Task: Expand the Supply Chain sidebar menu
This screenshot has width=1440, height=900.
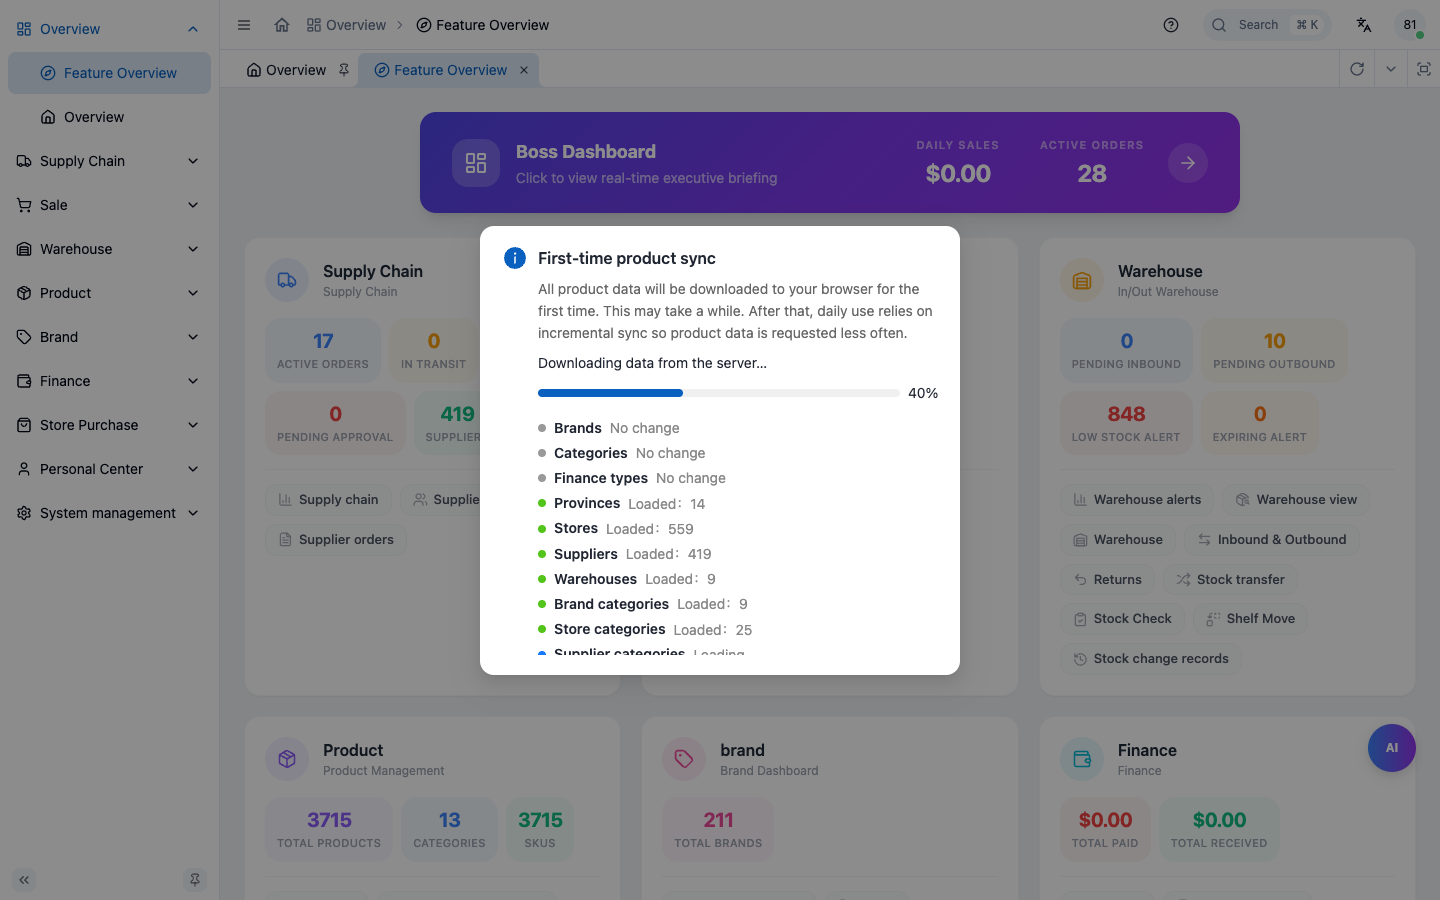Action: pos(108,161)
